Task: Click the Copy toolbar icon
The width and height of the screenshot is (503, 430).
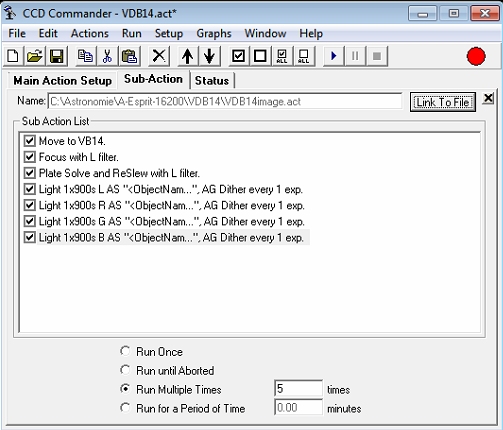Action: [x=85, y=56]
